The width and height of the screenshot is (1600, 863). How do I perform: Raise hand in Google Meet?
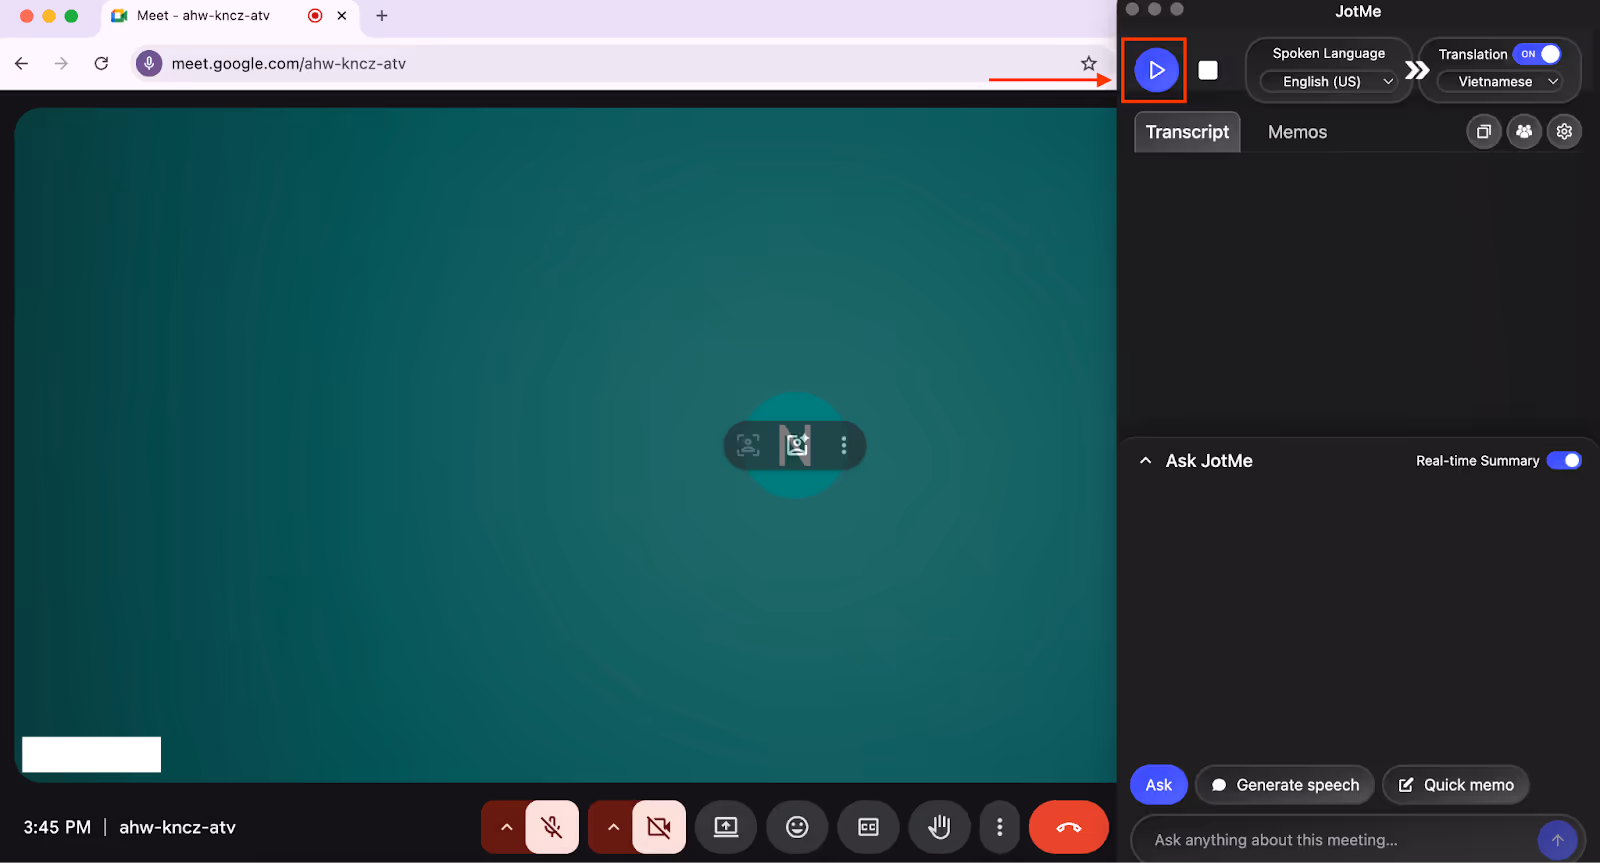(939, 827)
